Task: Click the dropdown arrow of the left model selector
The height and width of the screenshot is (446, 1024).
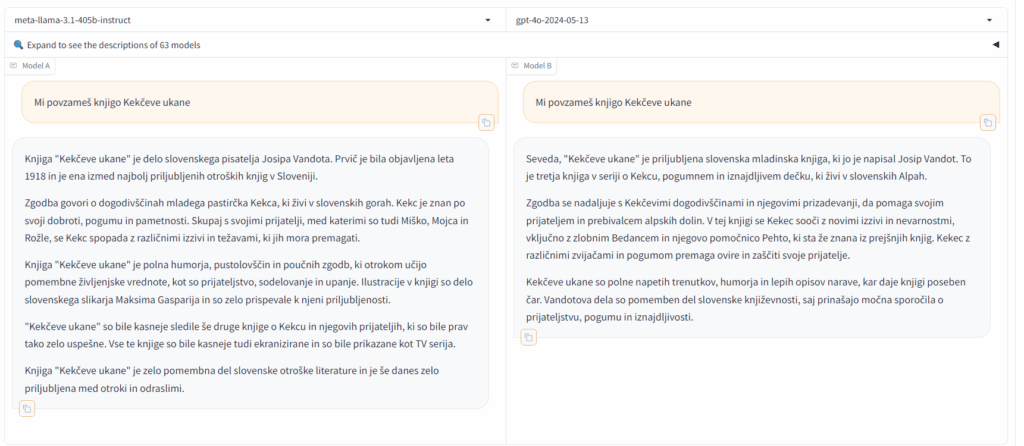Action: pos(487,19)
